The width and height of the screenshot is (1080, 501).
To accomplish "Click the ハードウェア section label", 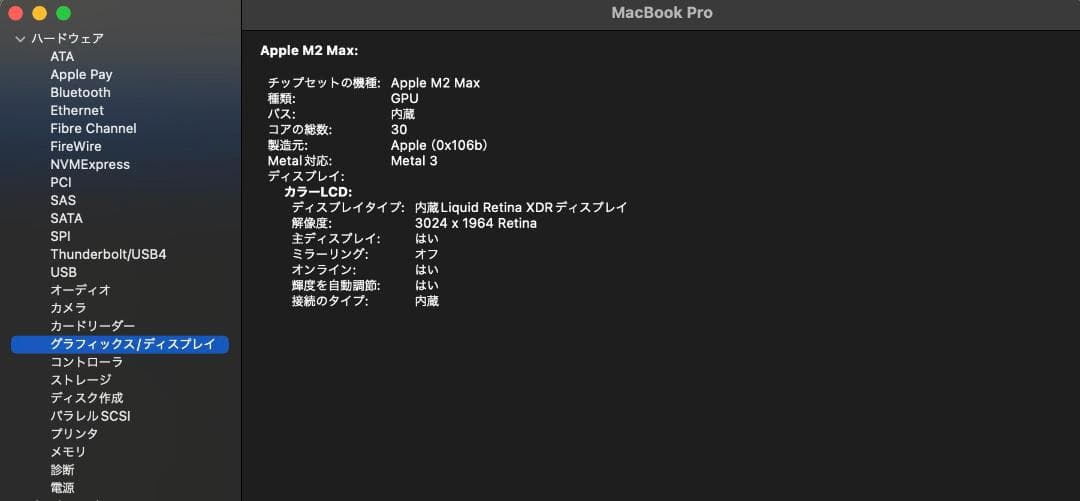I will click(68, 39).
